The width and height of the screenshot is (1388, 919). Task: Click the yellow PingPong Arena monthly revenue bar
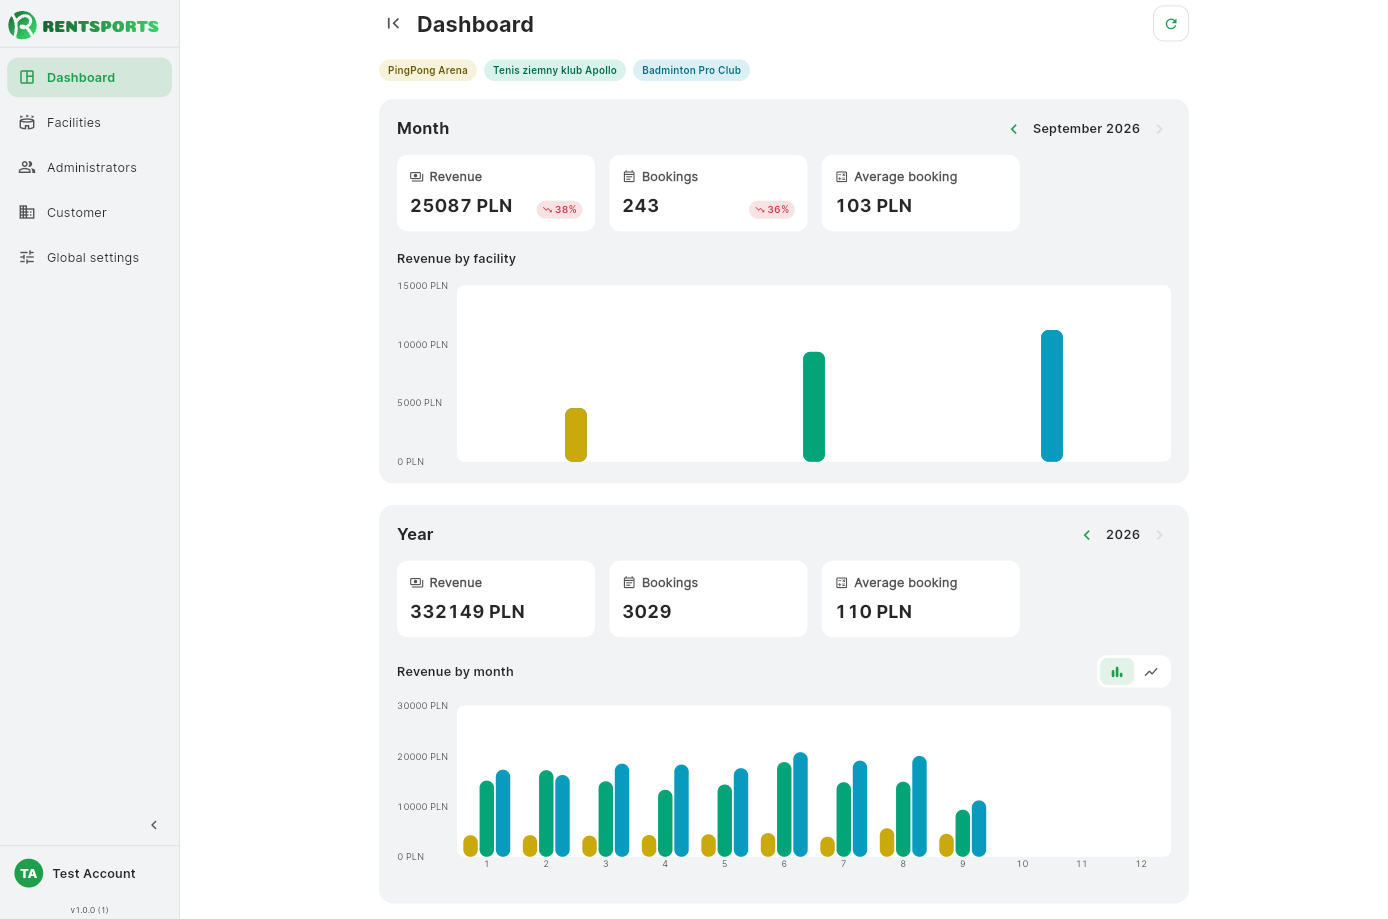(x=576, y=435)
